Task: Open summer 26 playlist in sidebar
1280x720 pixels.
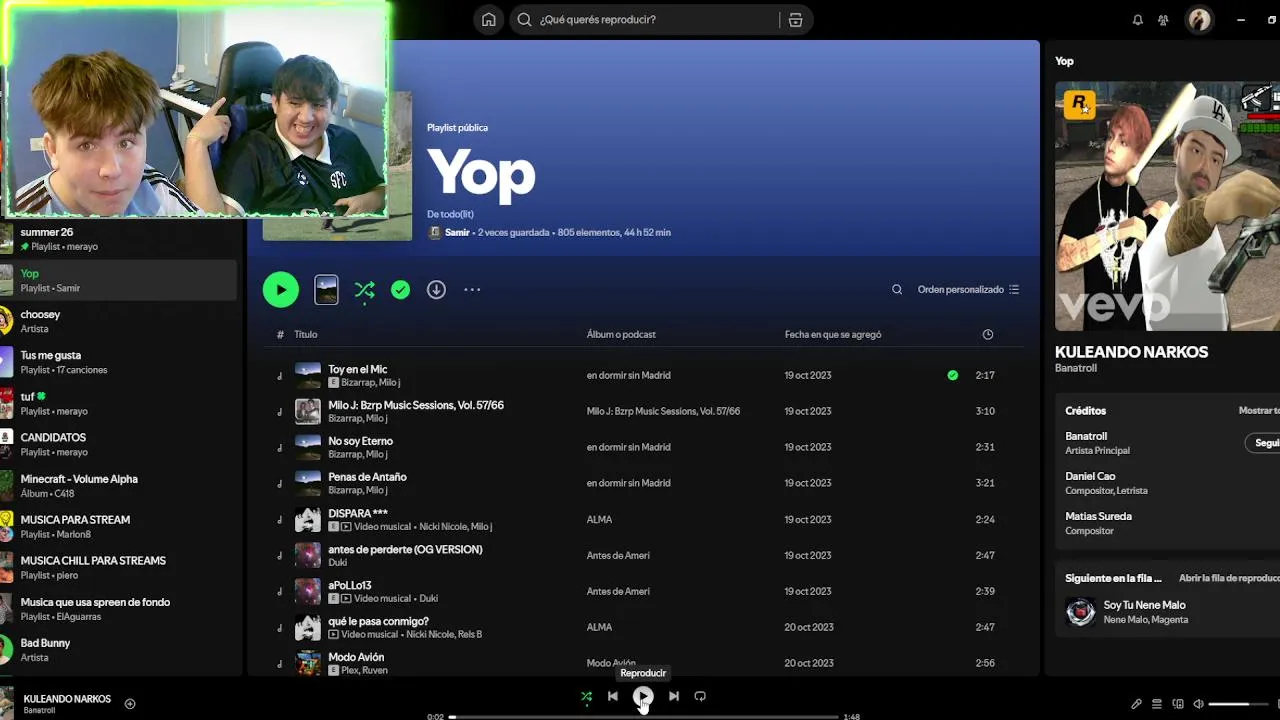Action: [x=119, y=238]
